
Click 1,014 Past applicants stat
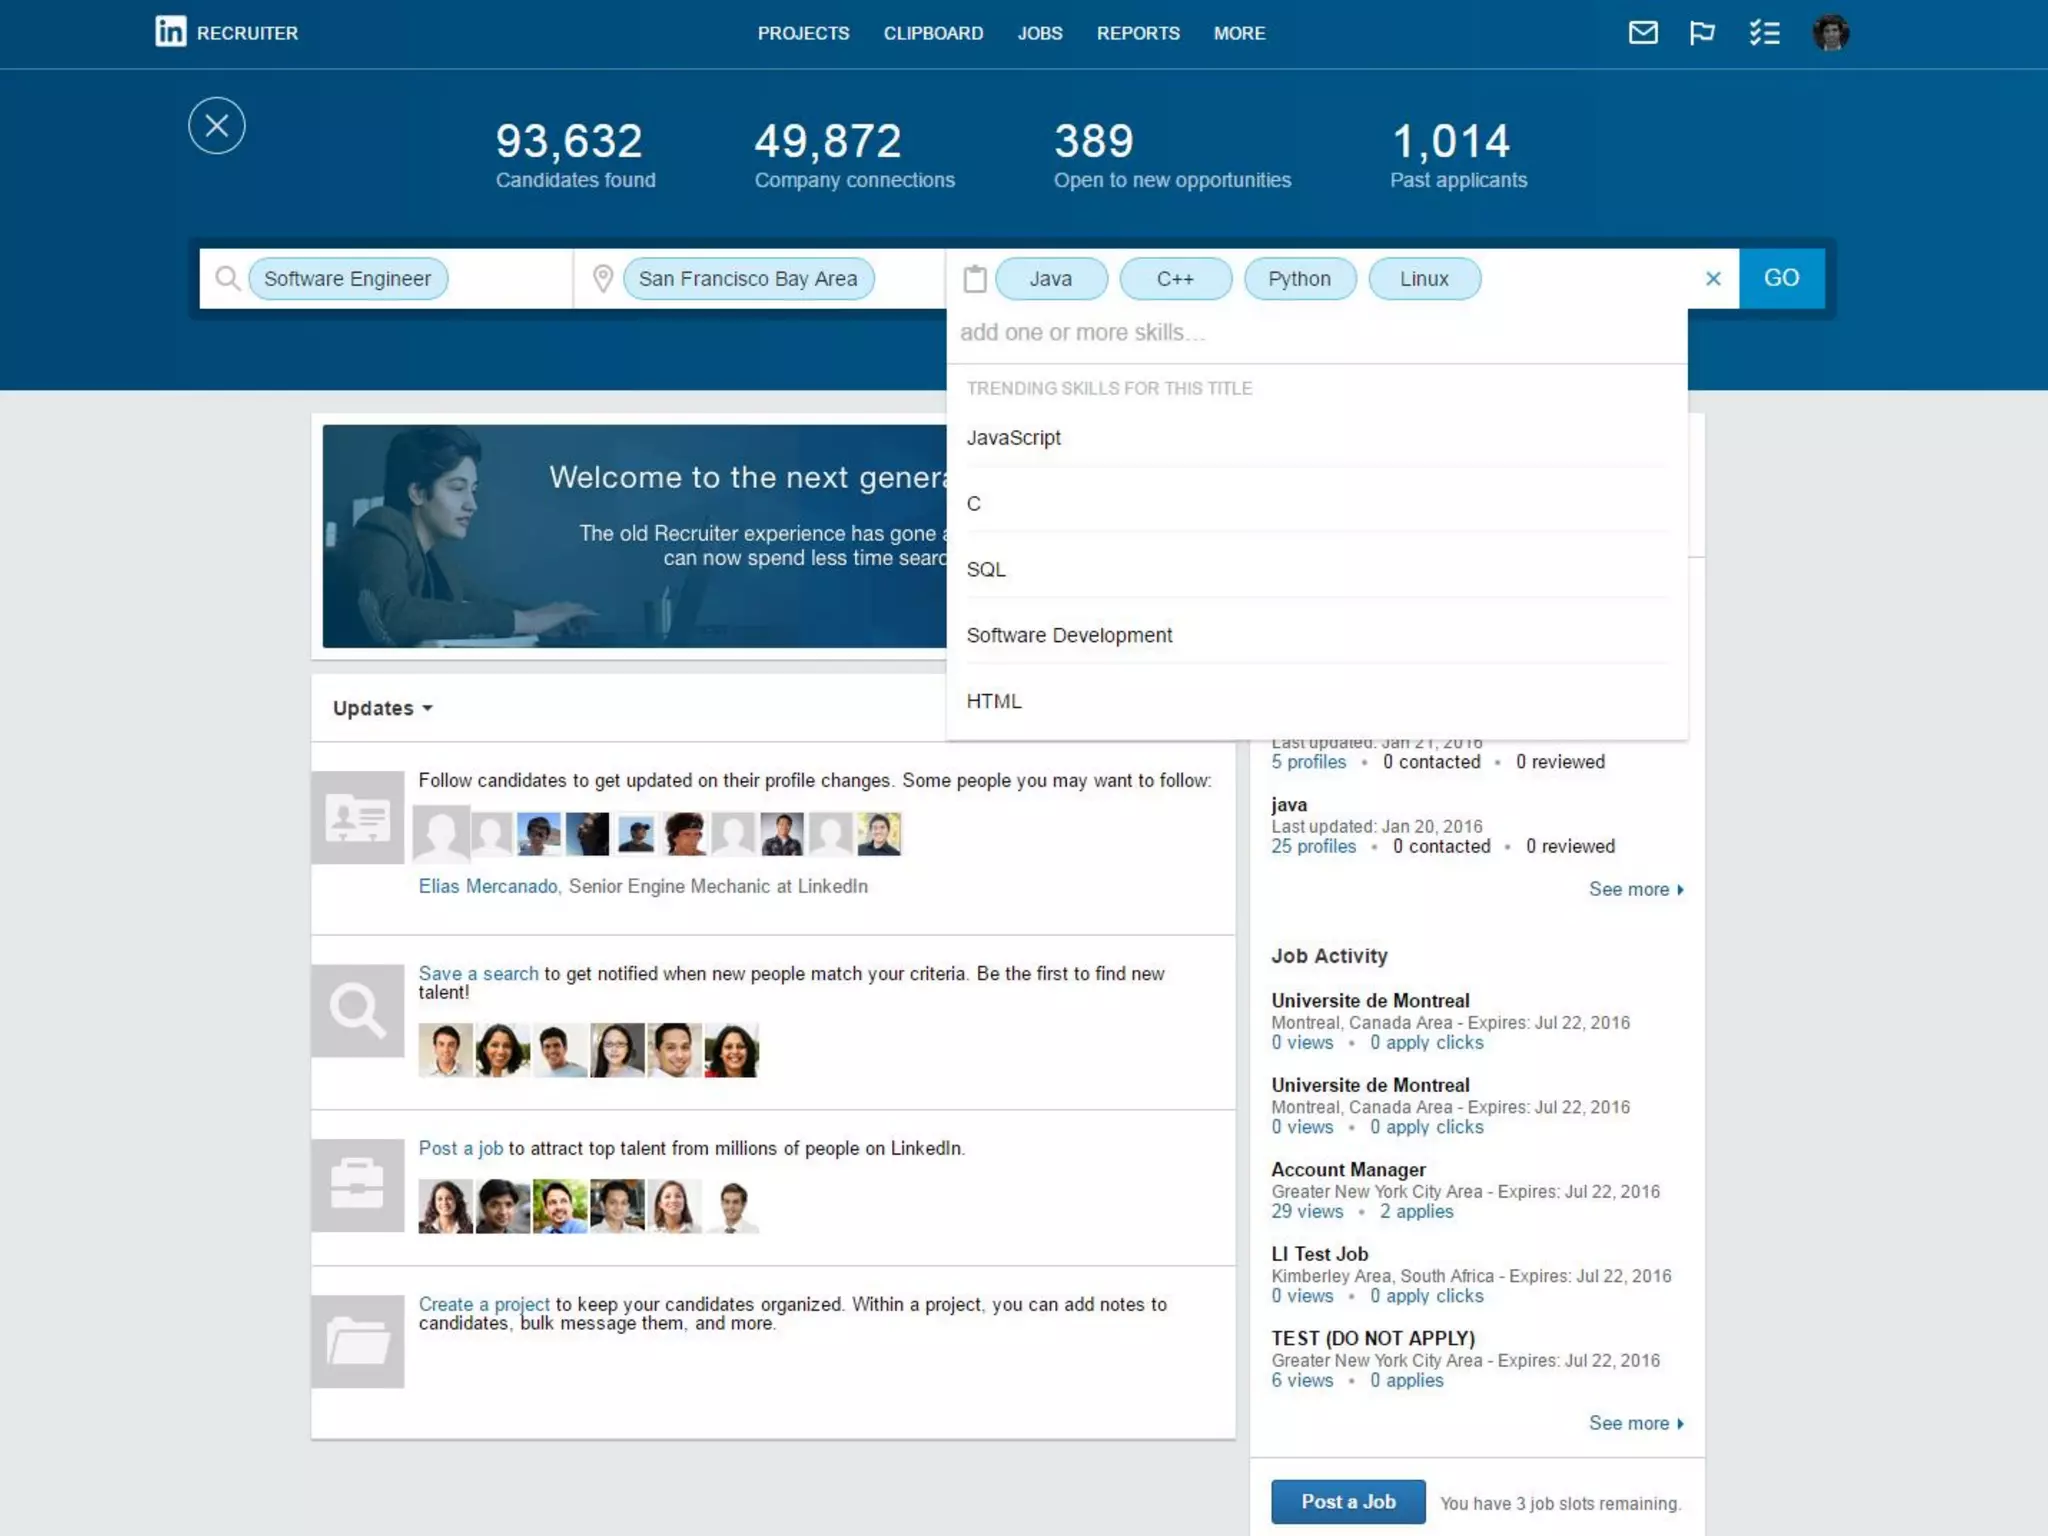[1458, 155]
